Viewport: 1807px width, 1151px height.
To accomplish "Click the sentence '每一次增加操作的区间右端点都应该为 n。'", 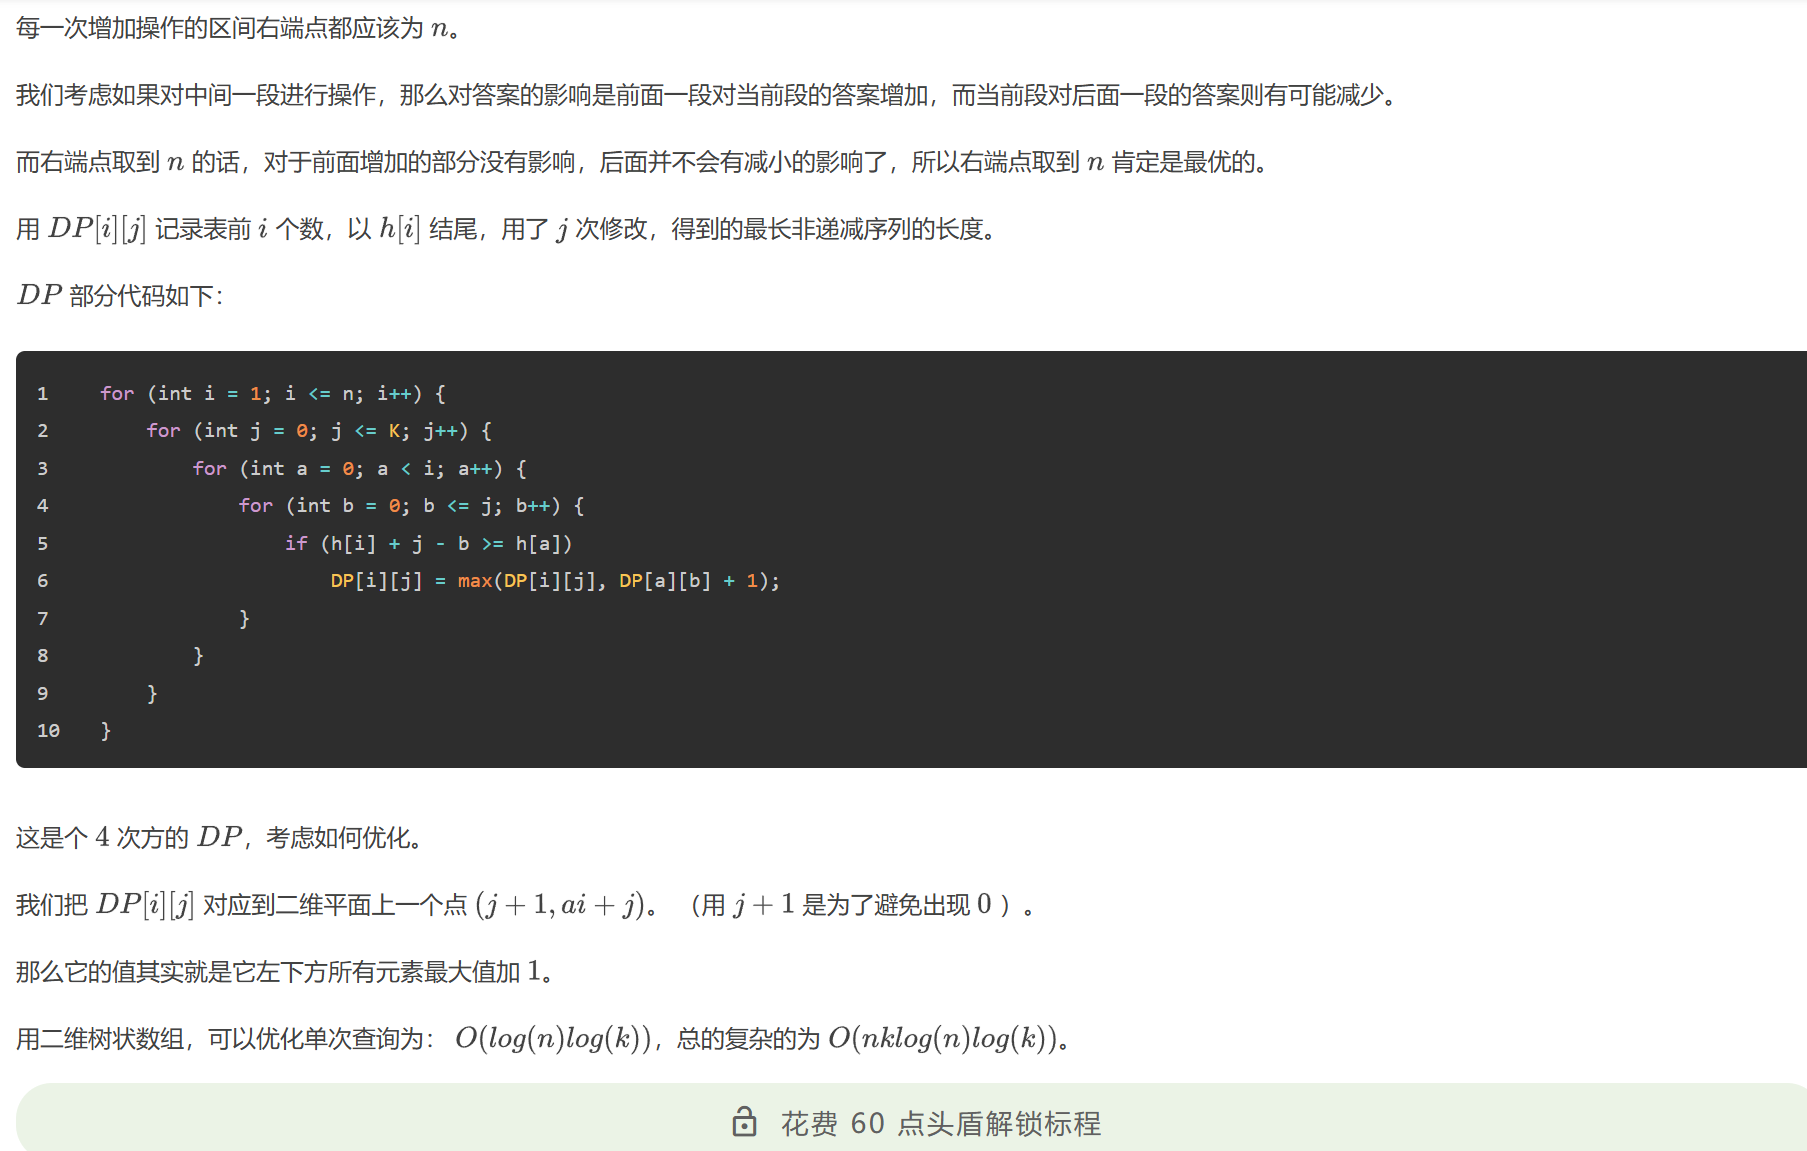I will point(238,28).
